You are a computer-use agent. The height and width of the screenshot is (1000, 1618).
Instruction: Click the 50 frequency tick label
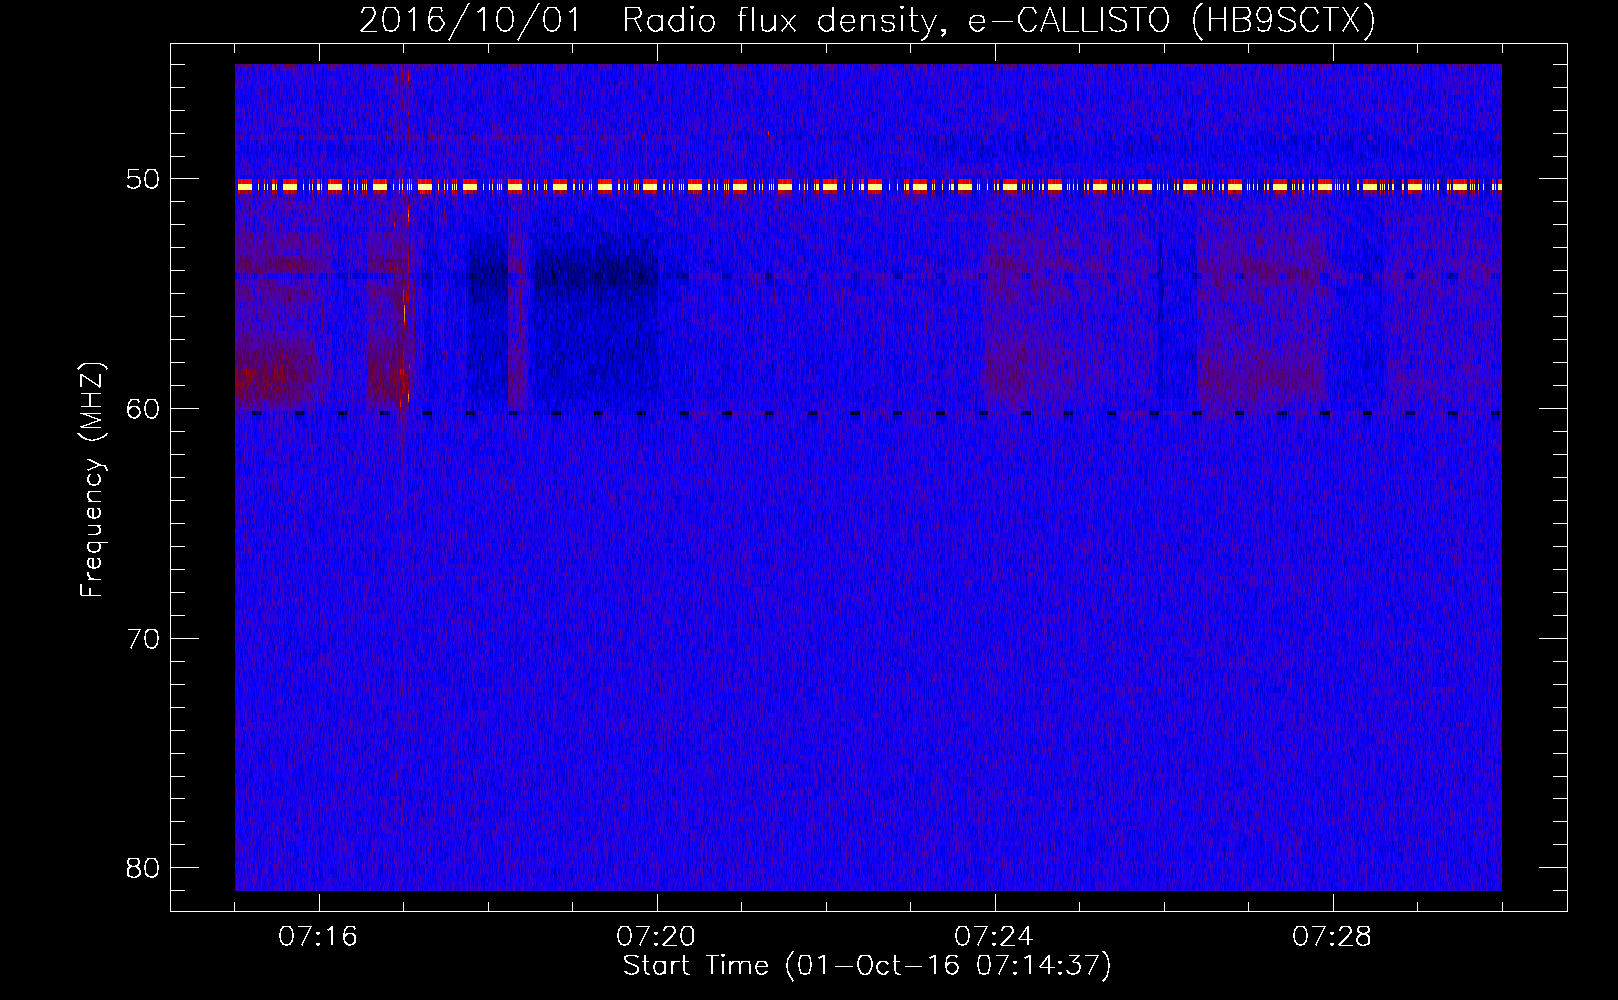(x=143, y=180)
